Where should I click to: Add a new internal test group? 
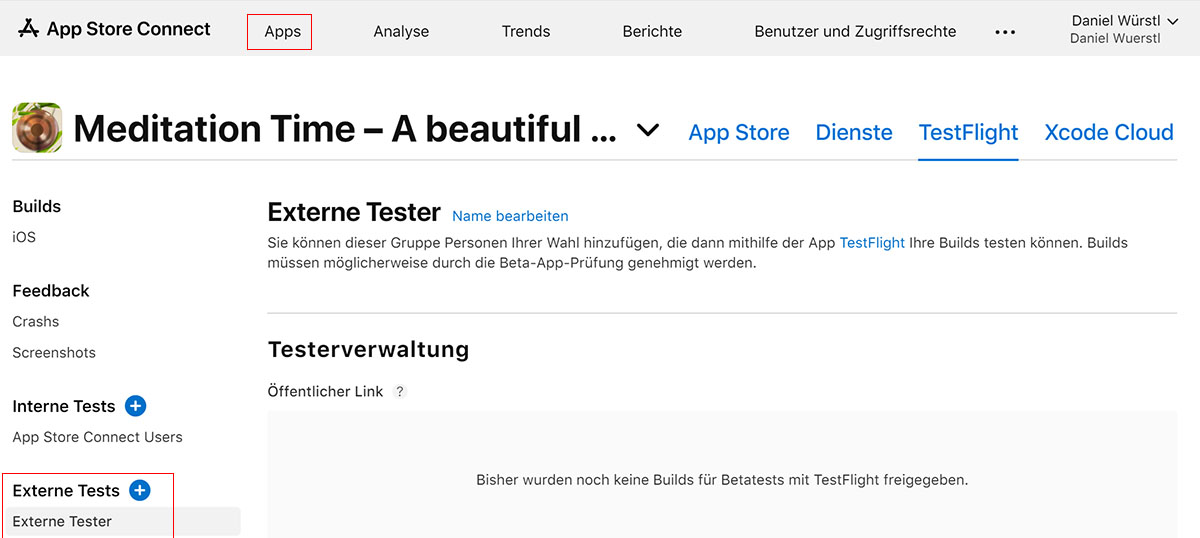135,406
